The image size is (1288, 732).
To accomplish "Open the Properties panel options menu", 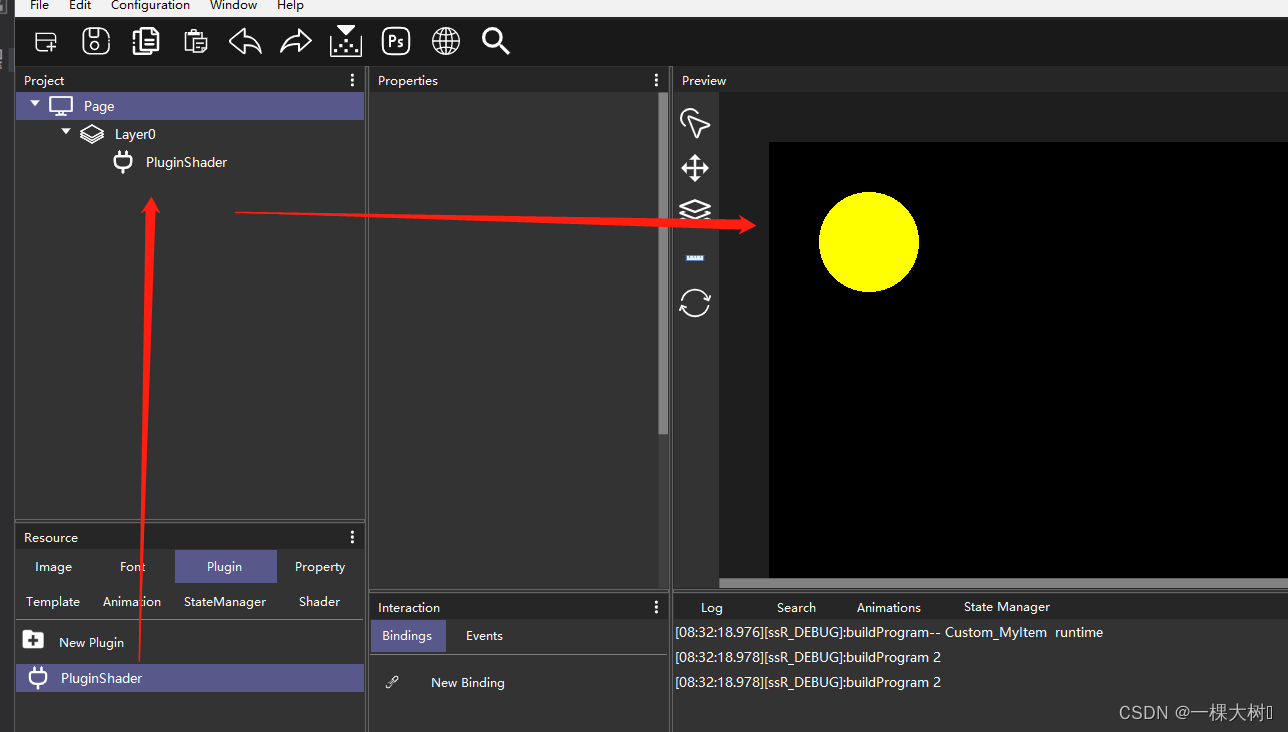I will click(x=656, y=79).
